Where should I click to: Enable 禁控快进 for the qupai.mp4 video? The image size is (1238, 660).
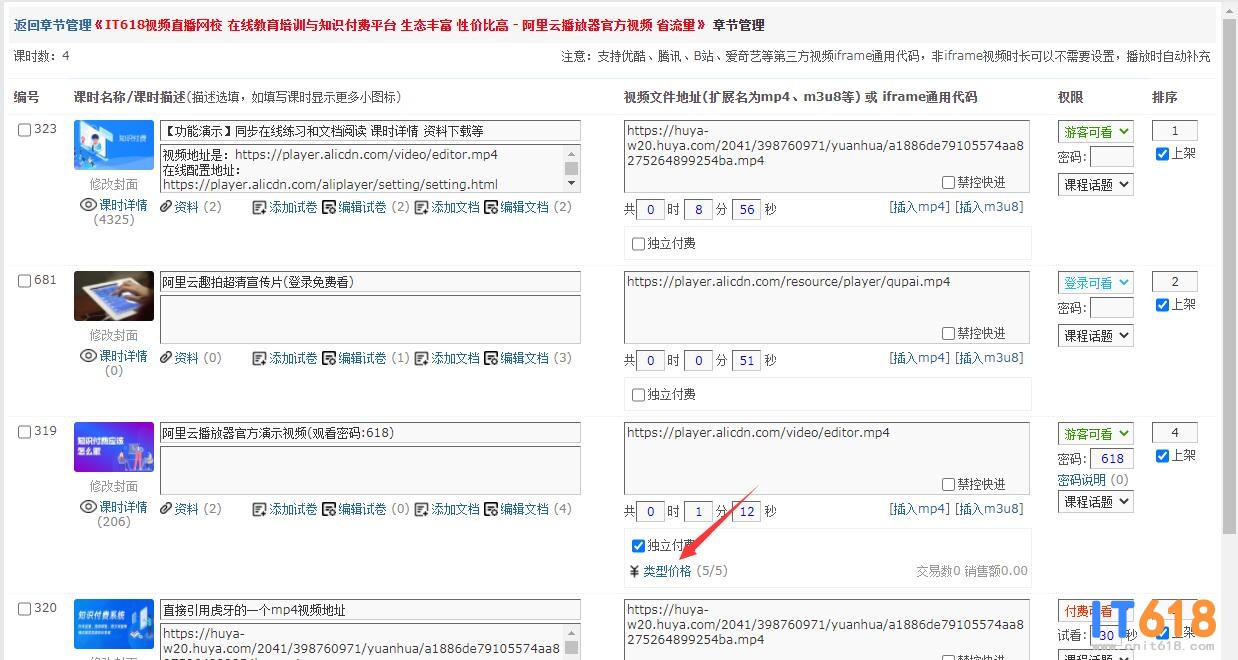click(x=948, y=334)
